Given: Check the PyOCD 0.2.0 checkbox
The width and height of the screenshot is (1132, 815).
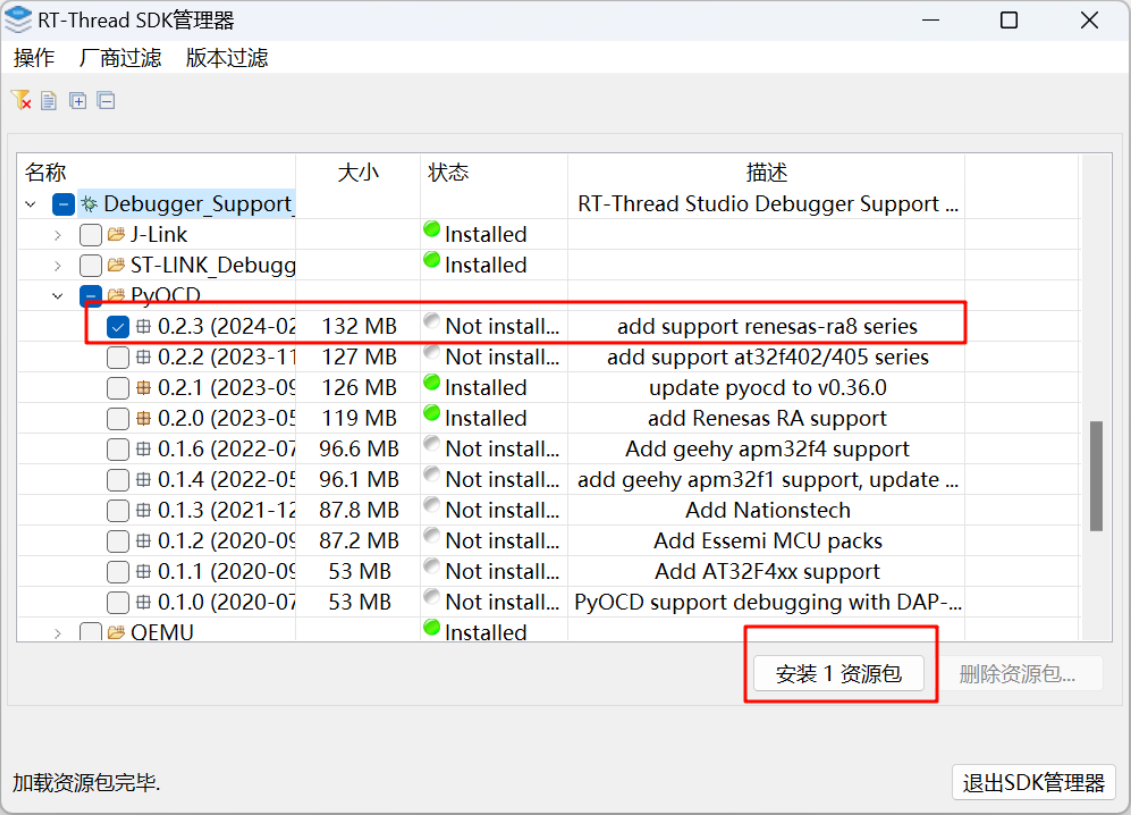Looking at the screenshot, I should tap(118, 418).
